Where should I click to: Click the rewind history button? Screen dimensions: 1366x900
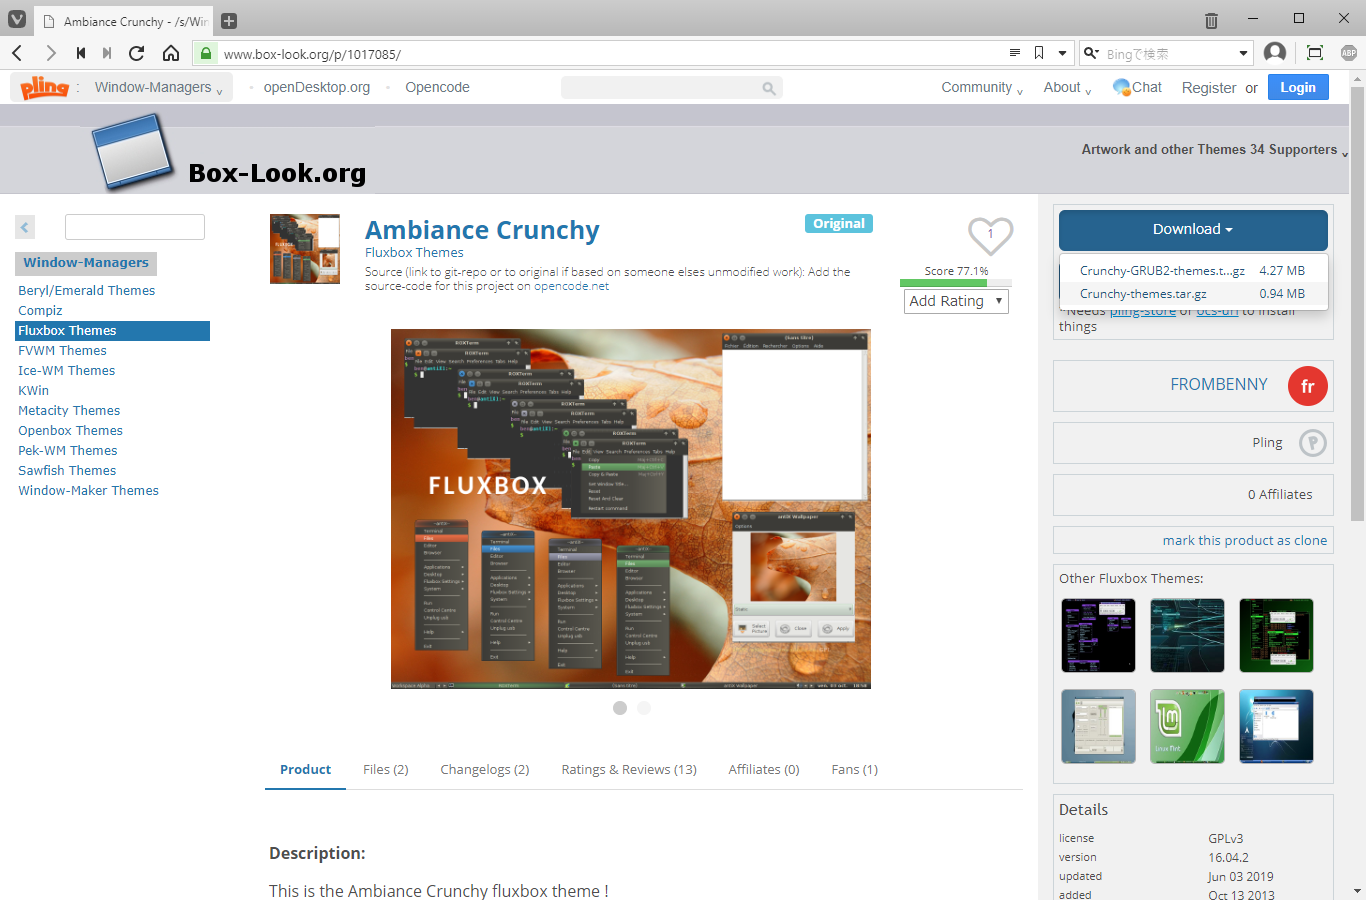coord(81,53)
